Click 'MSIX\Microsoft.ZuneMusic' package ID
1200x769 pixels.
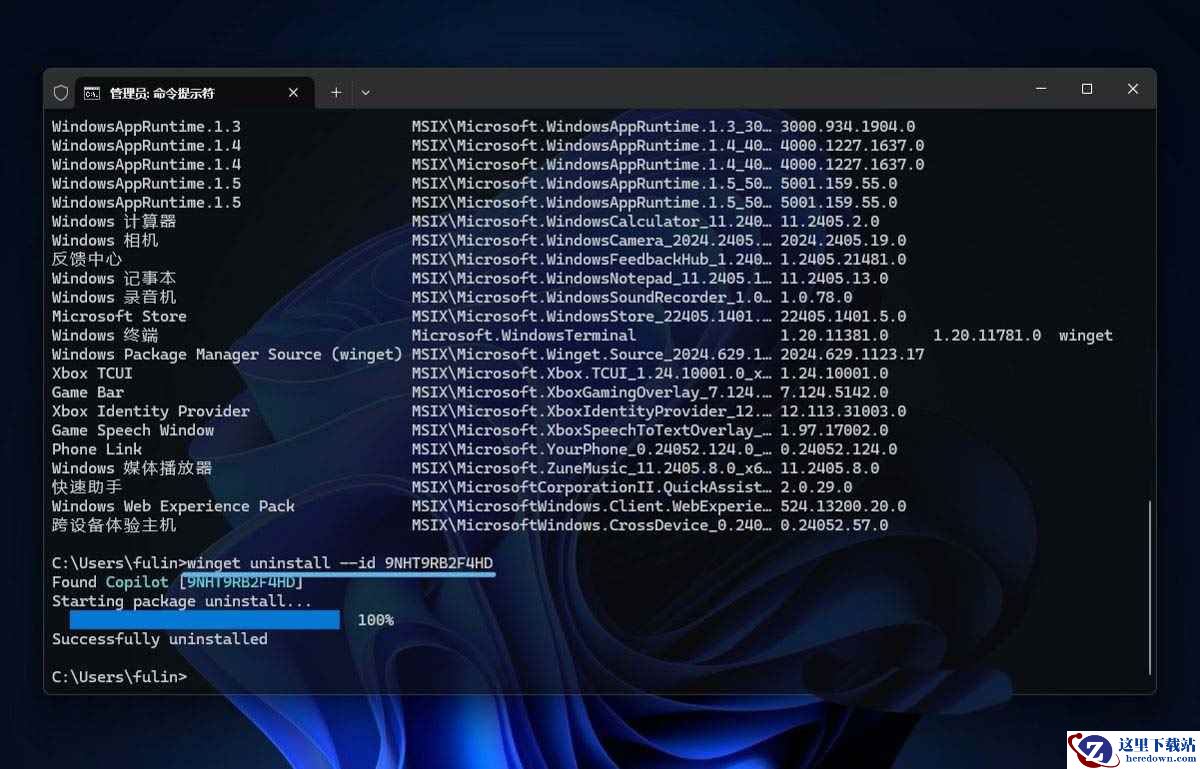point(592,468)
